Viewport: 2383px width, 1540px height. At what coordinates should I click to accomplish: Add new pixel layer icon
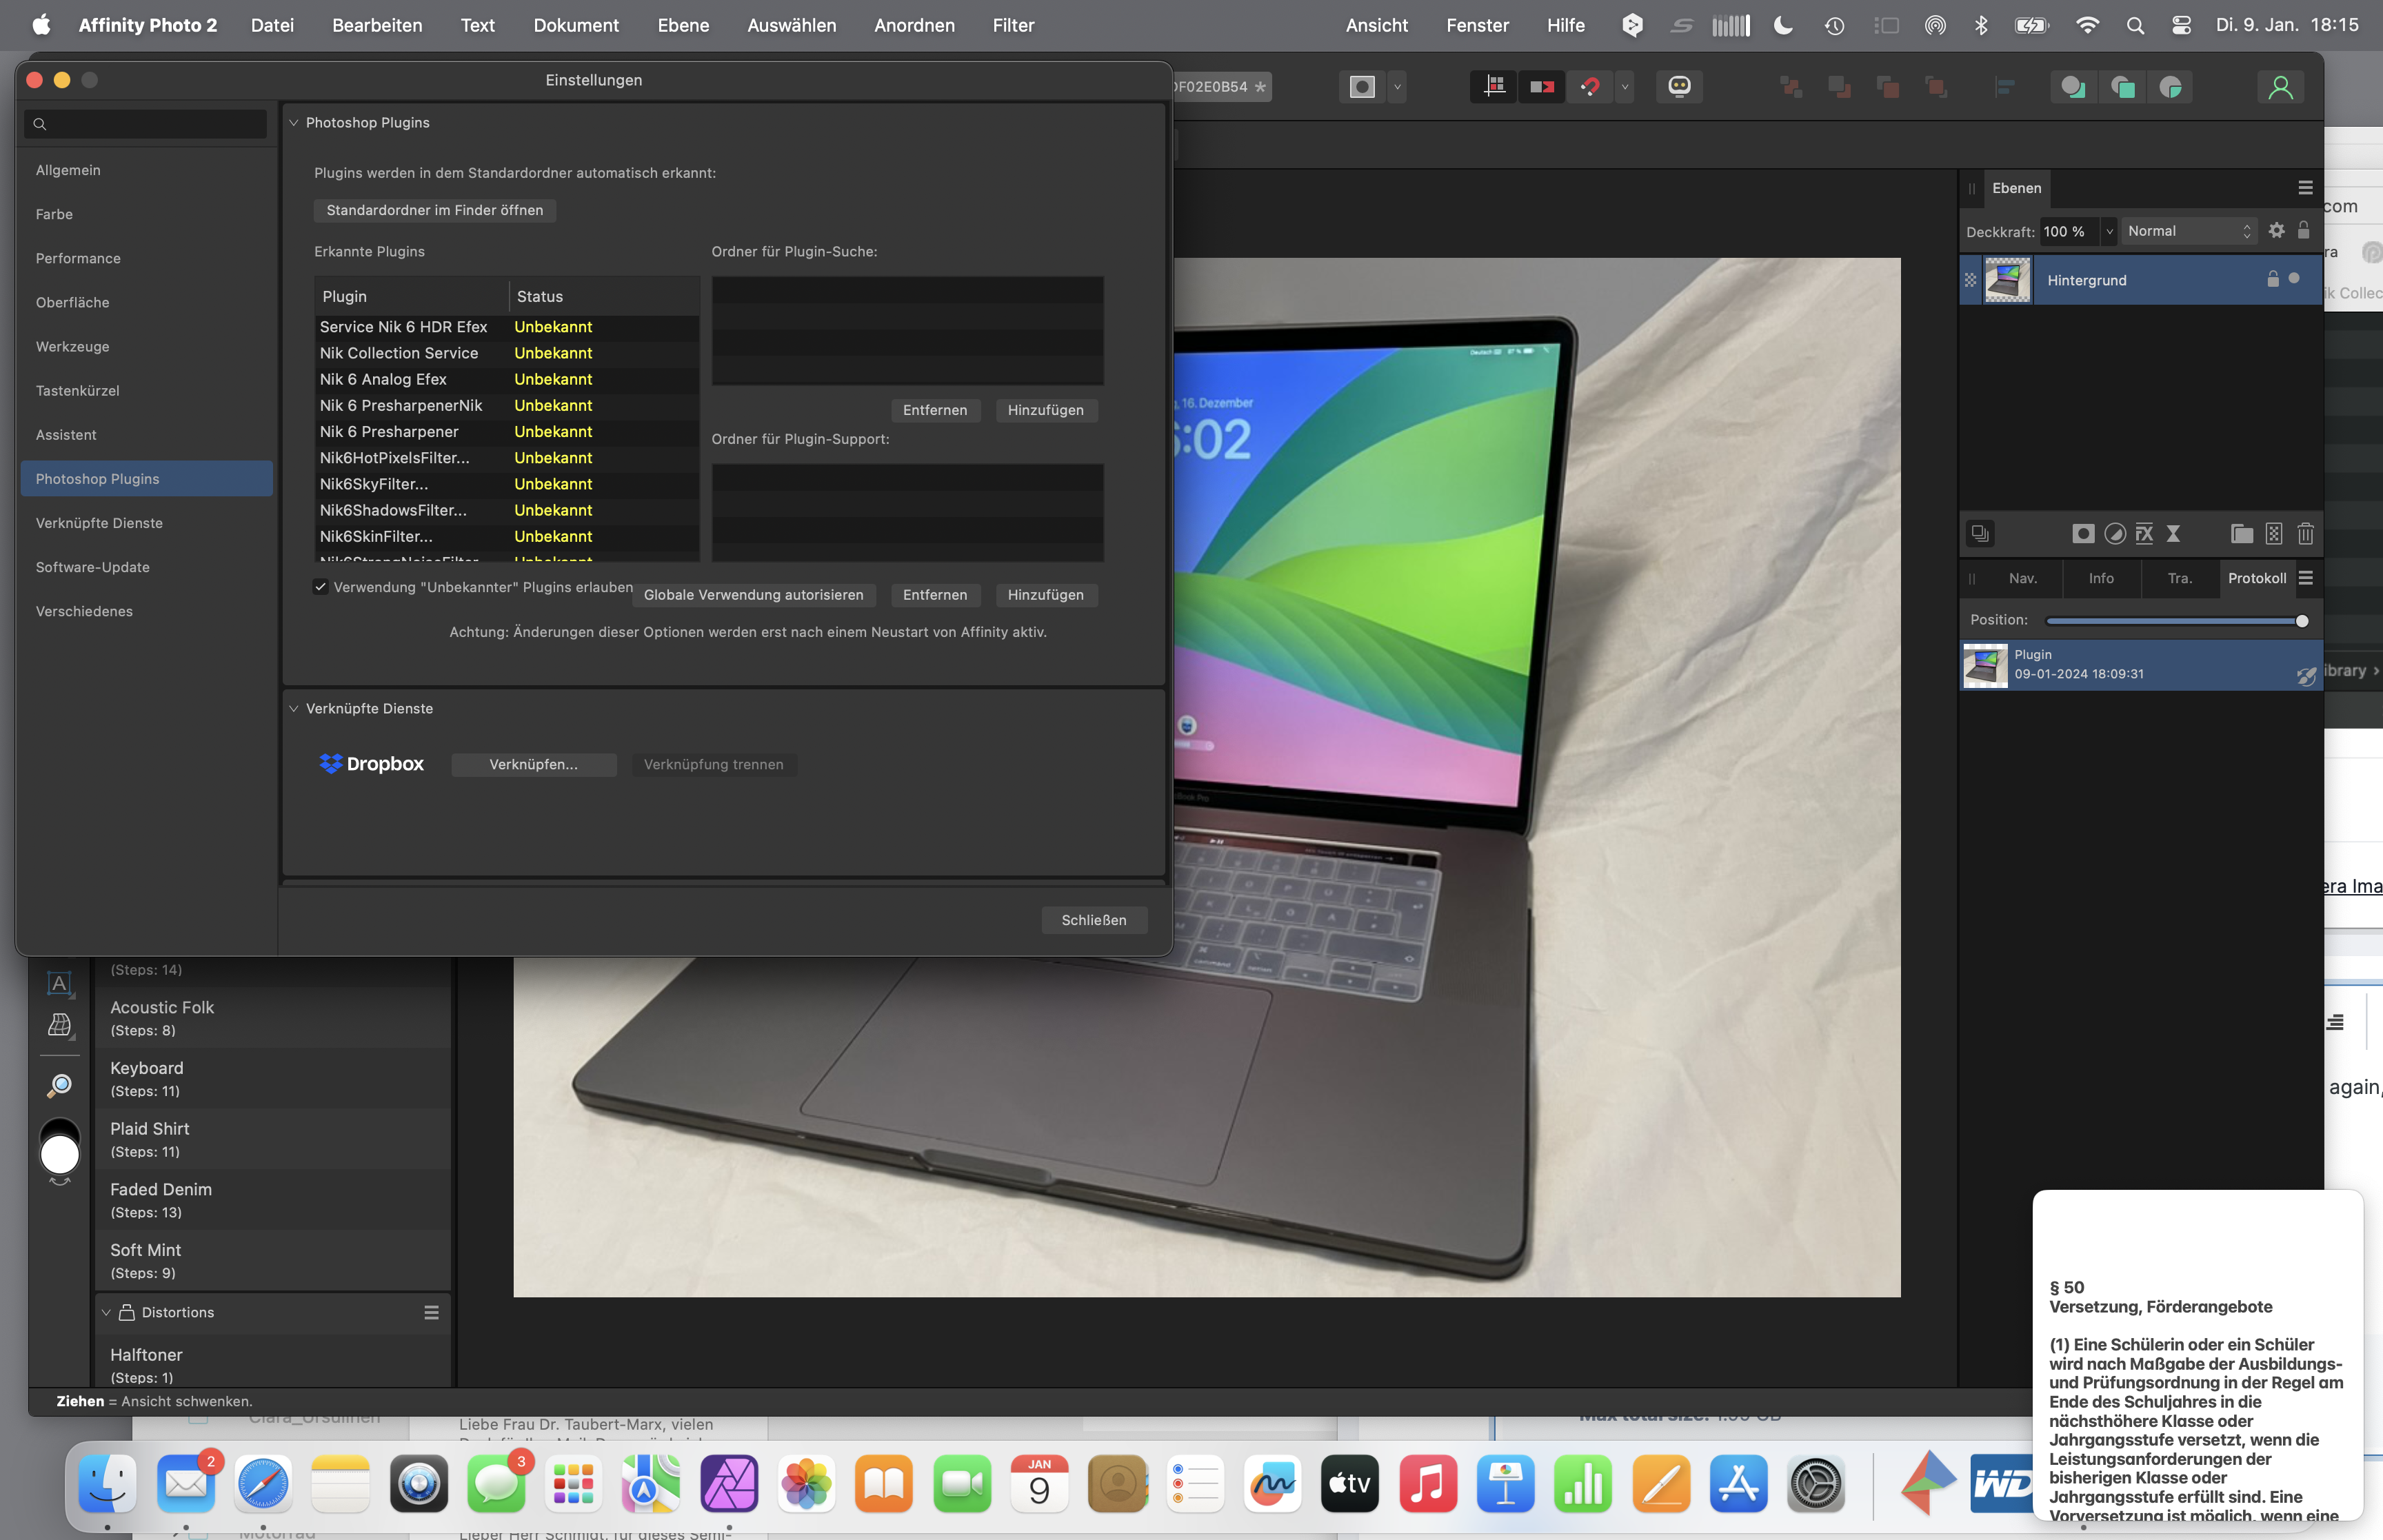pos(2274,533)
